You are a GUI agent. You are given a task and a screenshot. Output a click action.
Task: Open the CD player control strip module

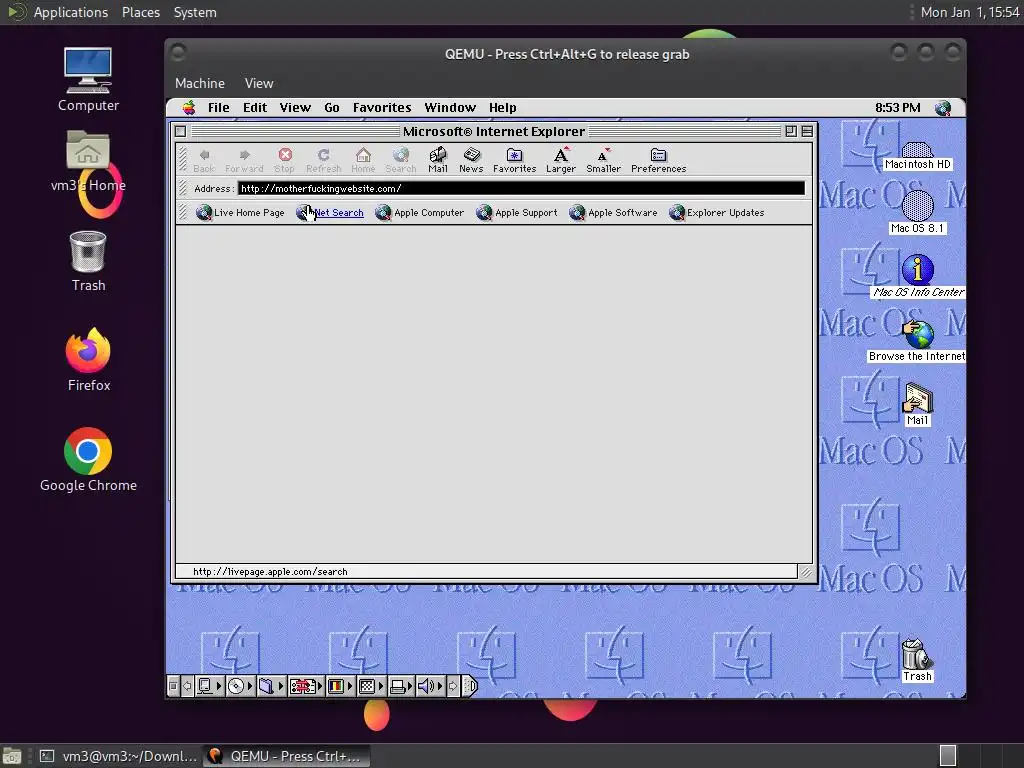click(x=240, y=686)
